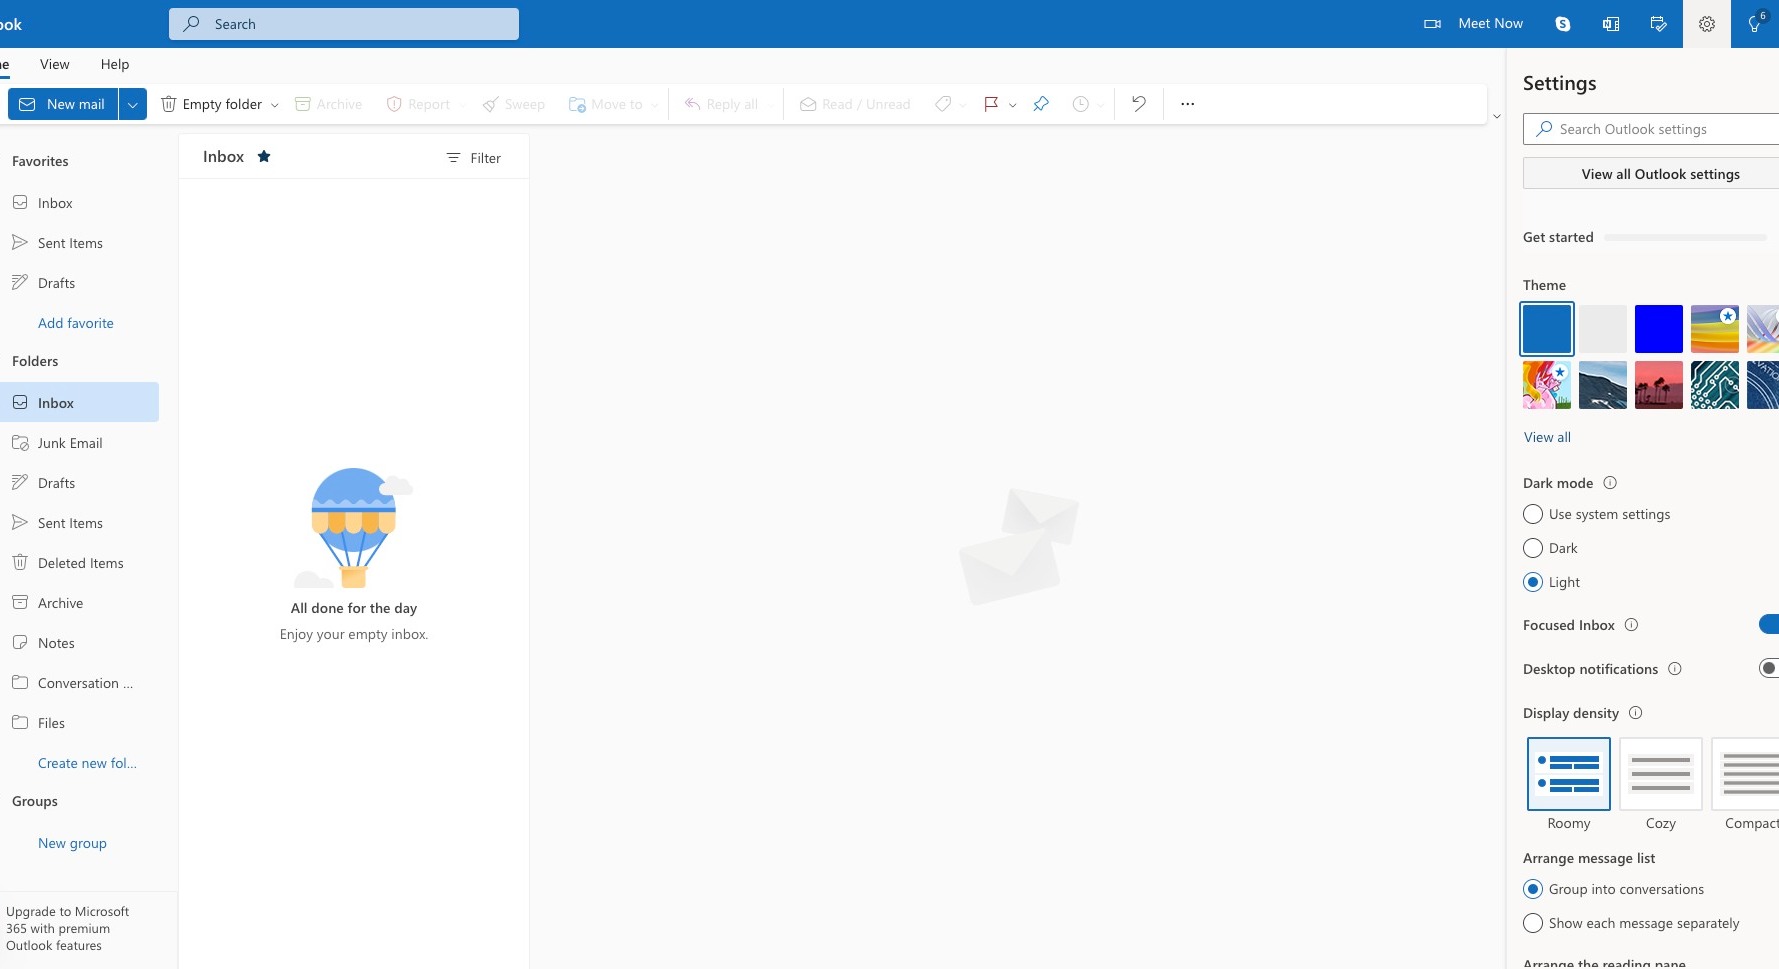Open the settings gear icon
1779x969 pixels.
tap(1707, 24)
